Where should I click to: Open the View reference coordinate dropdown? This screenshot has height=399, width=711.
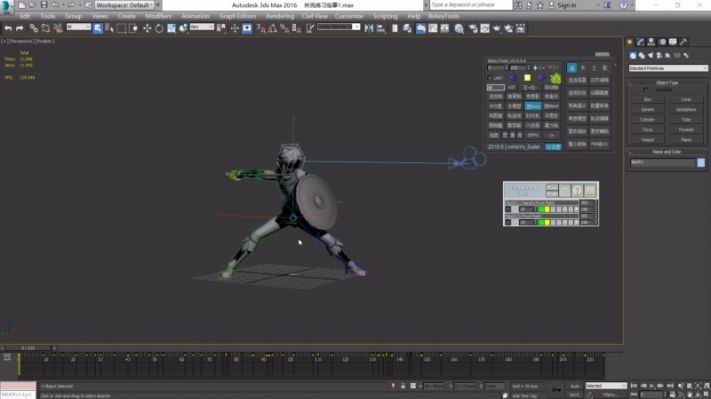pos(202,27)
